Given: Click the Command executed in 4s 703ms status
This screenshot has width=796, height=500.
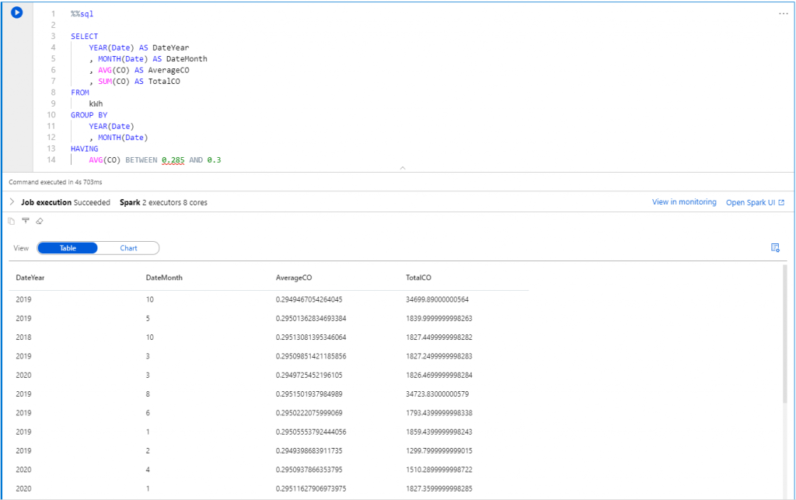Looking at the screenshot, I should coord(55,182).
